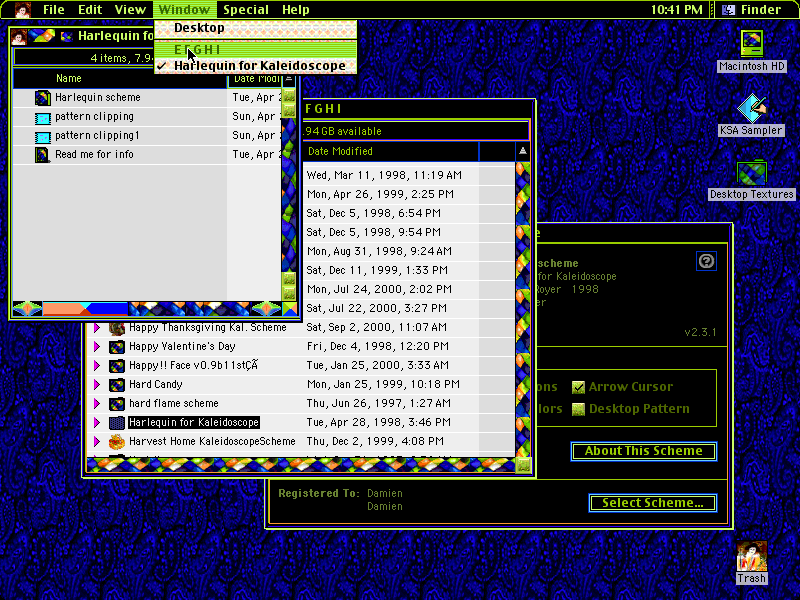The height and width of the screenshot is (600, 800).
Task: Select the pattern clipping1 file name
Action: (97, 136)
